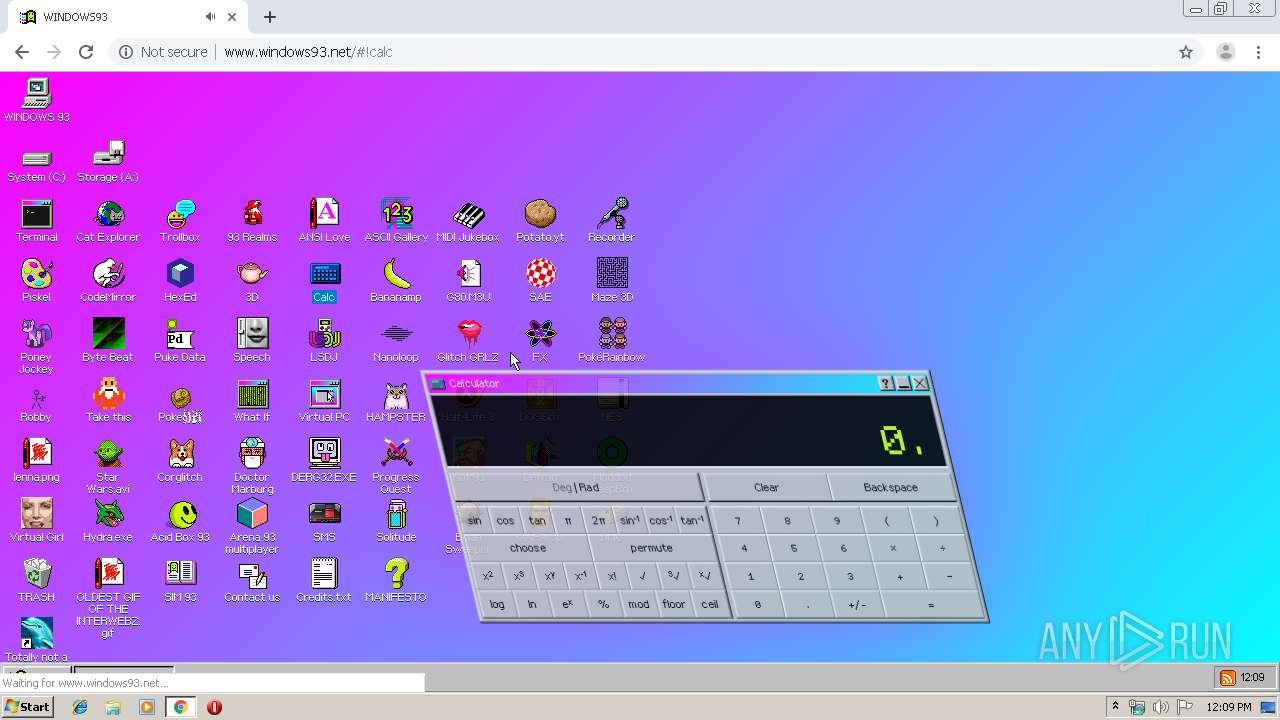Open Storage (A:) drive icon
This screenshot has height=720, width=1280.
tap(108, 161)
